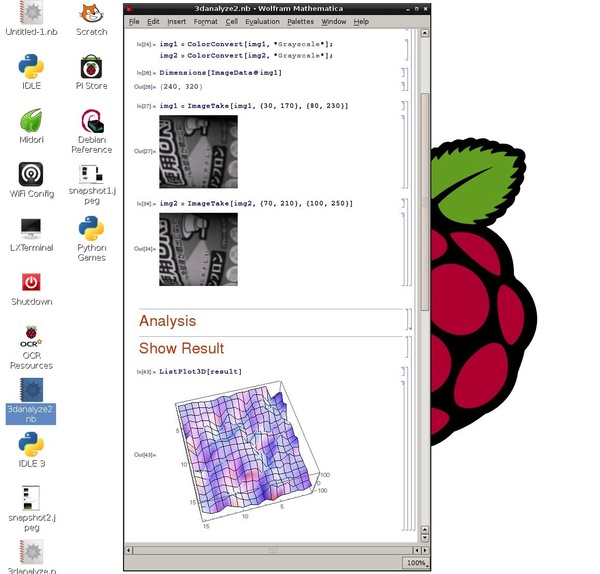Click the notebook's vertical scrollbar thumb
Image resolution: width=600 pixels, height=574 pixels.
point(425,200)
